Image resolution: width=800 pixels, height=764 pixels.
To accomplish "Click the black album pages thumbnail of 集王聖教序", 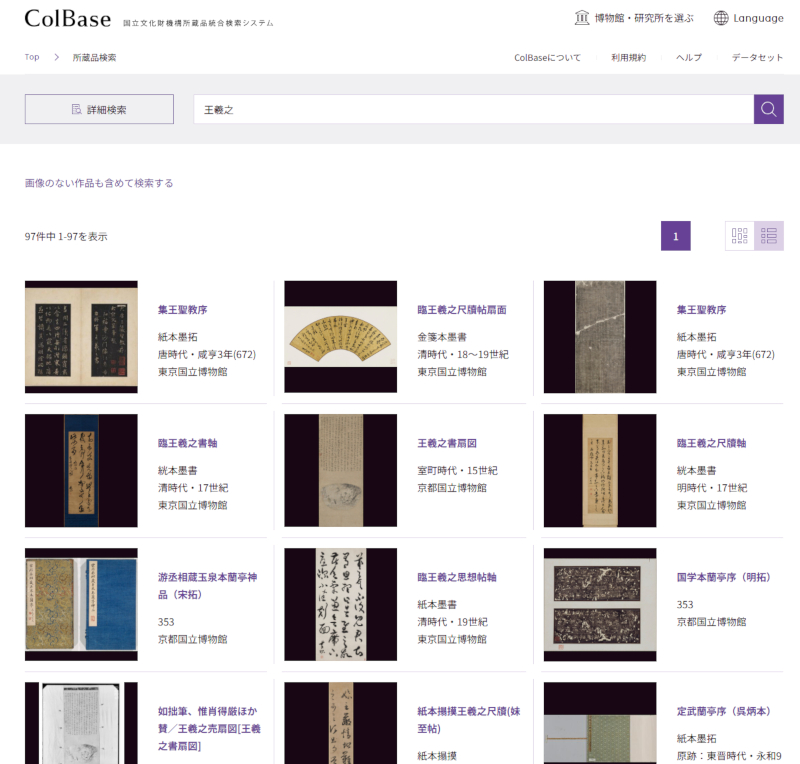I will [x=81, y=337].
